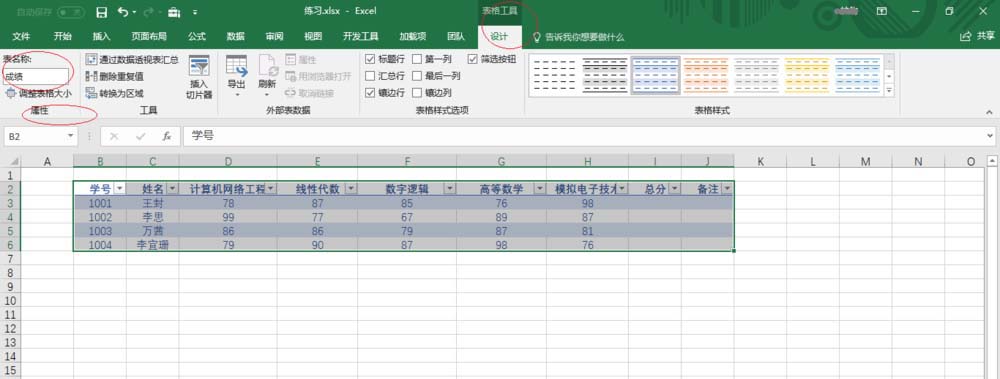
Task: Open the 文件 tab
Action: click(x=22, y=36)
